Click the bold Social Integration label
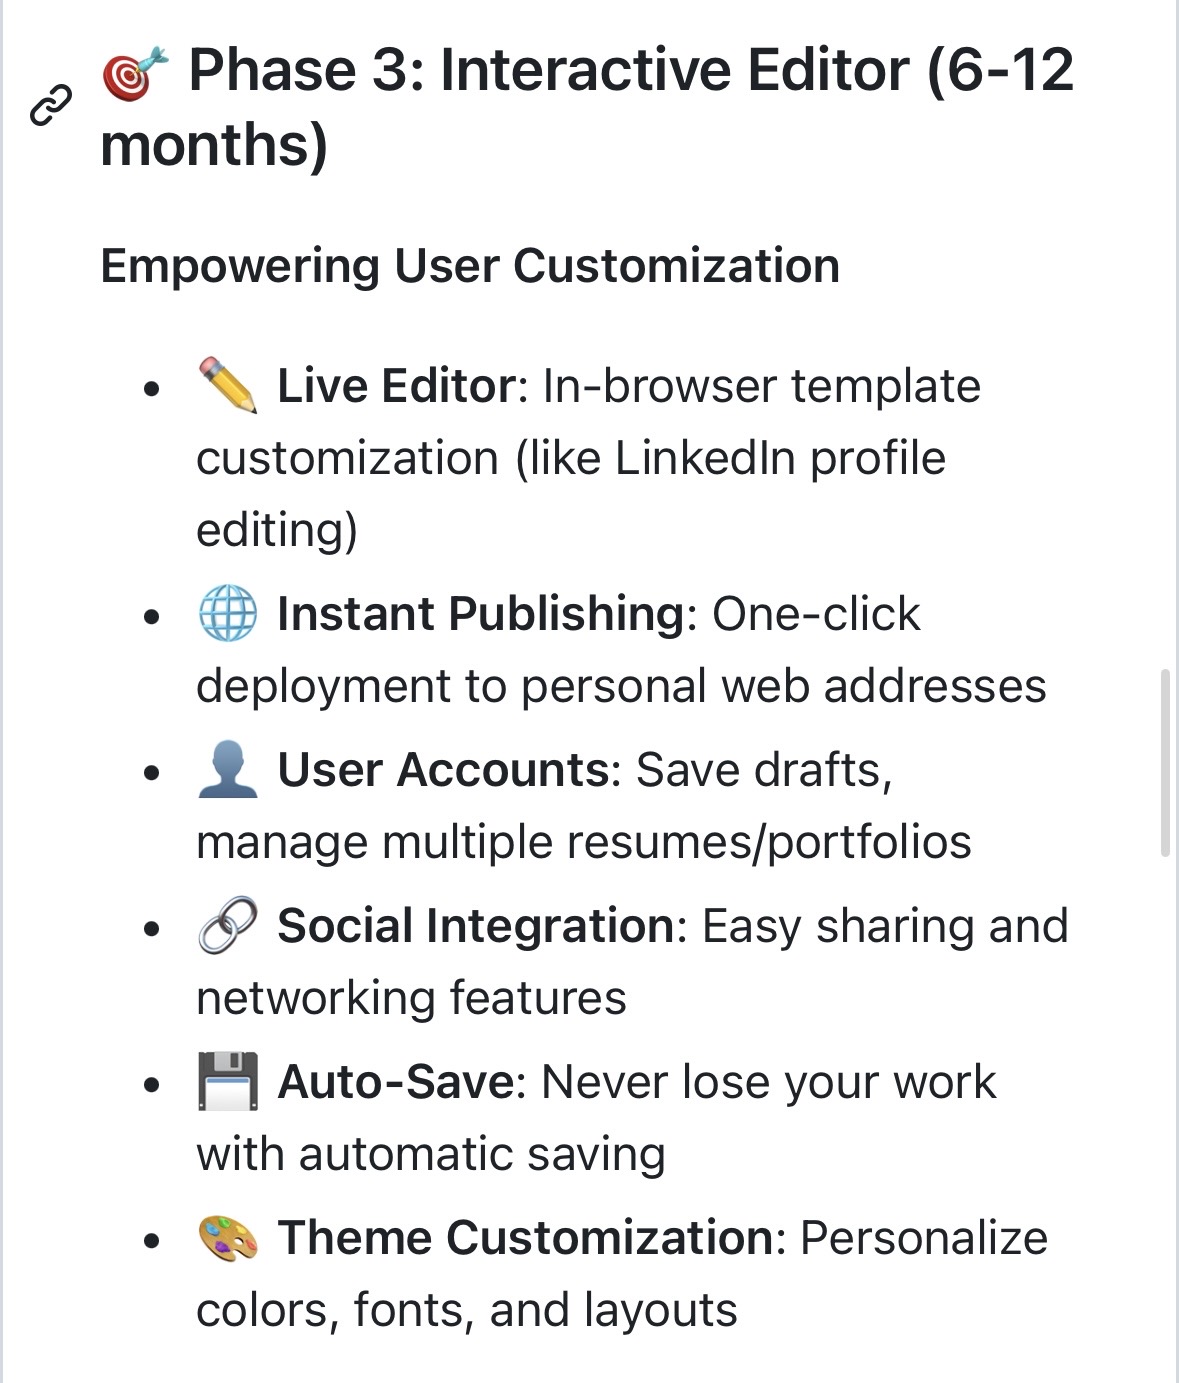Image resolution: width=1179 pixels, height=1383 pixels. point(476,926)
